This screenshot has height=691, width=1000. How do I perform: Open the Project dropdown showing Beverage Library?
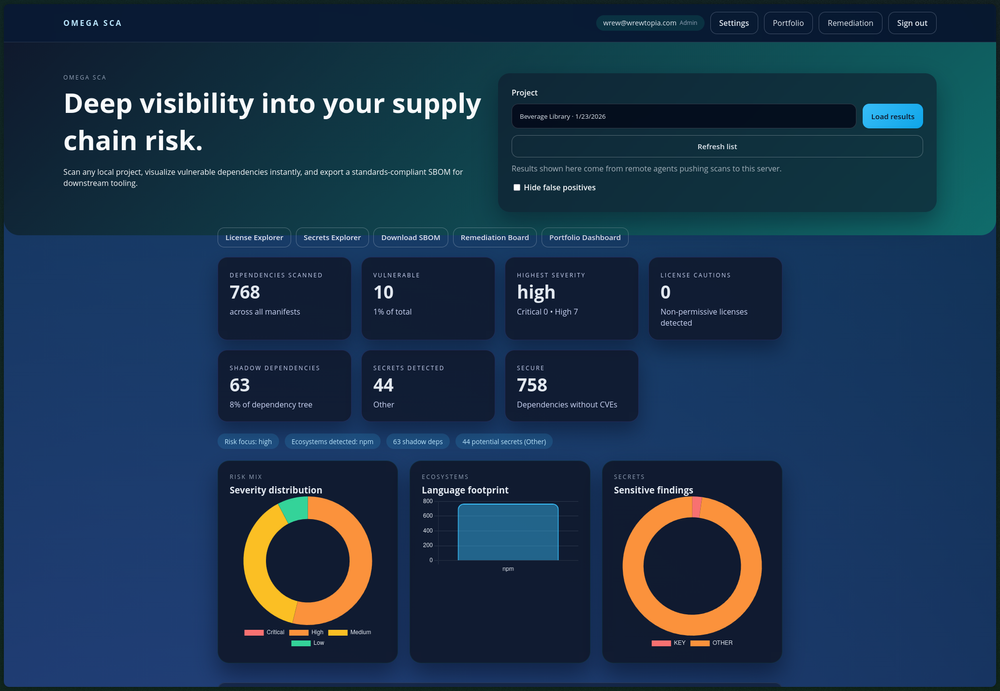[683, 117]
